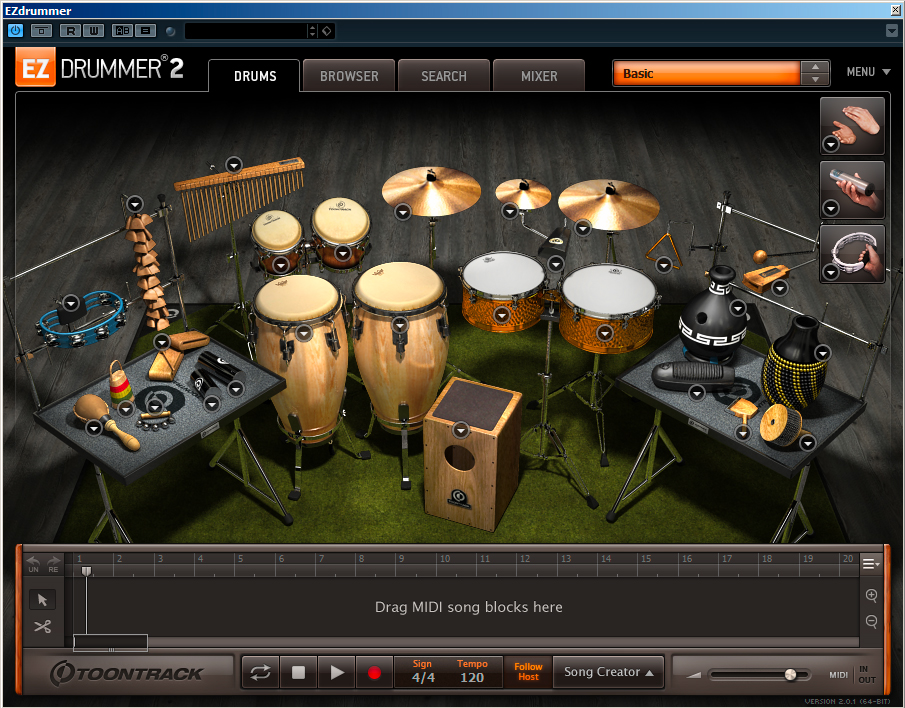Zoom out on the song track
The image size is (905, 708).
pyautogui.click(x=872, y=621)
